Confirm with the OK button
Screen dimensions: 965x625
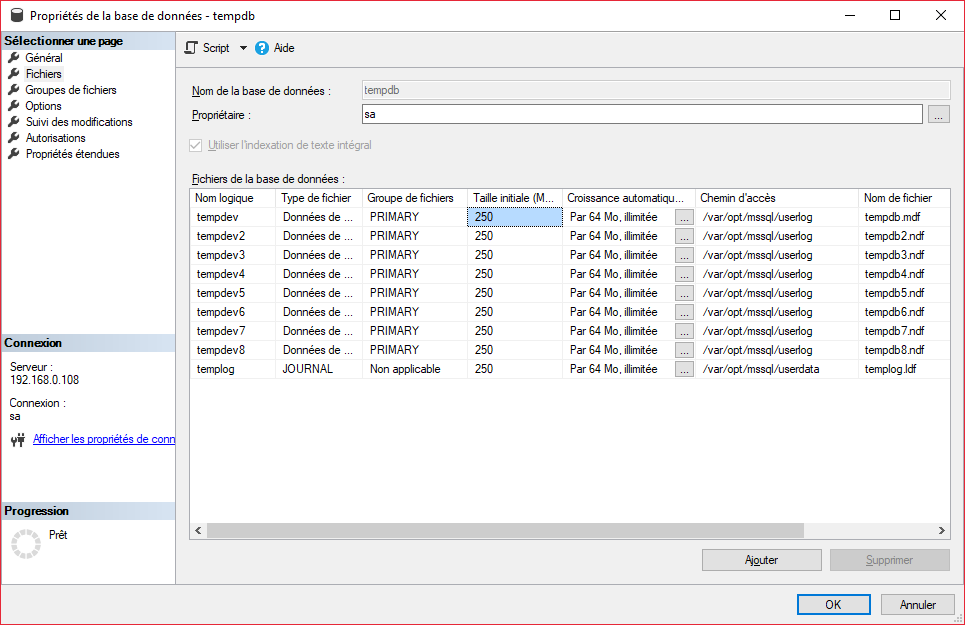(x=833, y=604)
